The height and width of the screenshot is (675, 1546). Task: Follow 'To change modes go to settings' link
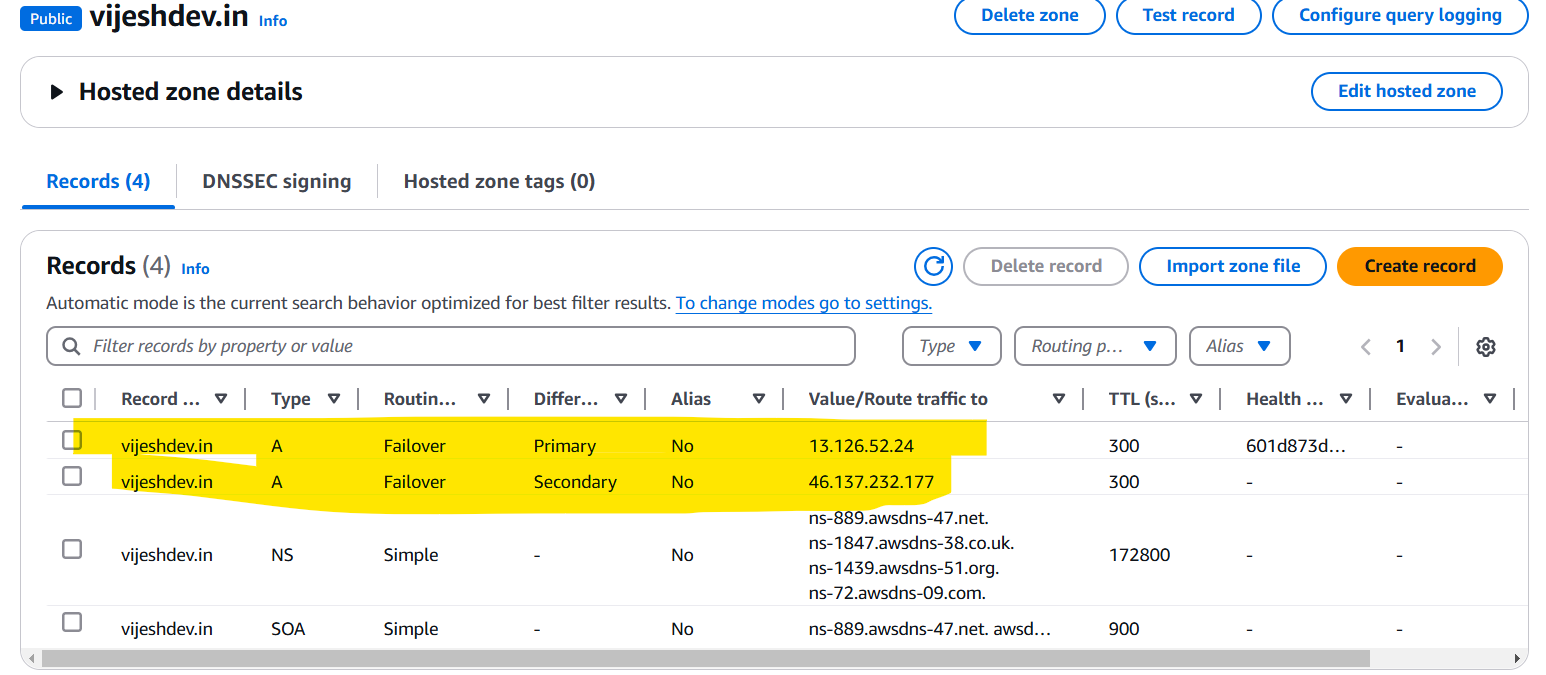[x=804, y=302]
